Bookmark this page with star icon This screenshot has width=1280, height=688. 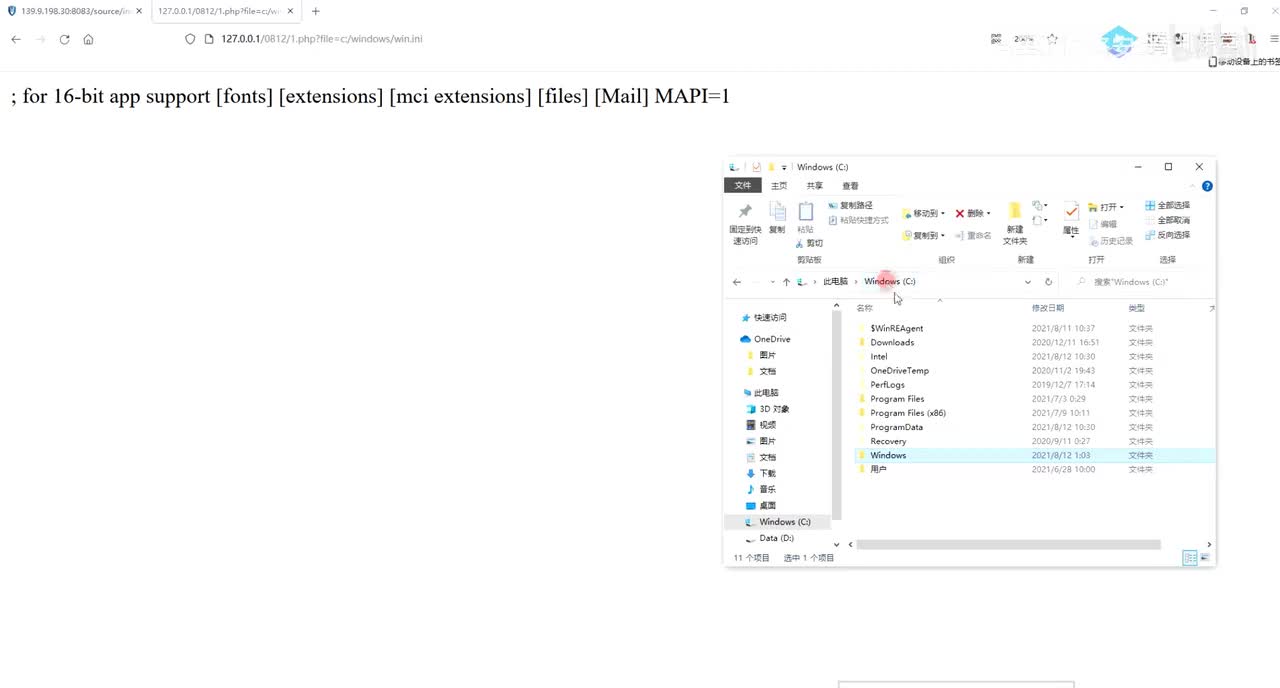pyautogui.click(x=1052, y=39)
